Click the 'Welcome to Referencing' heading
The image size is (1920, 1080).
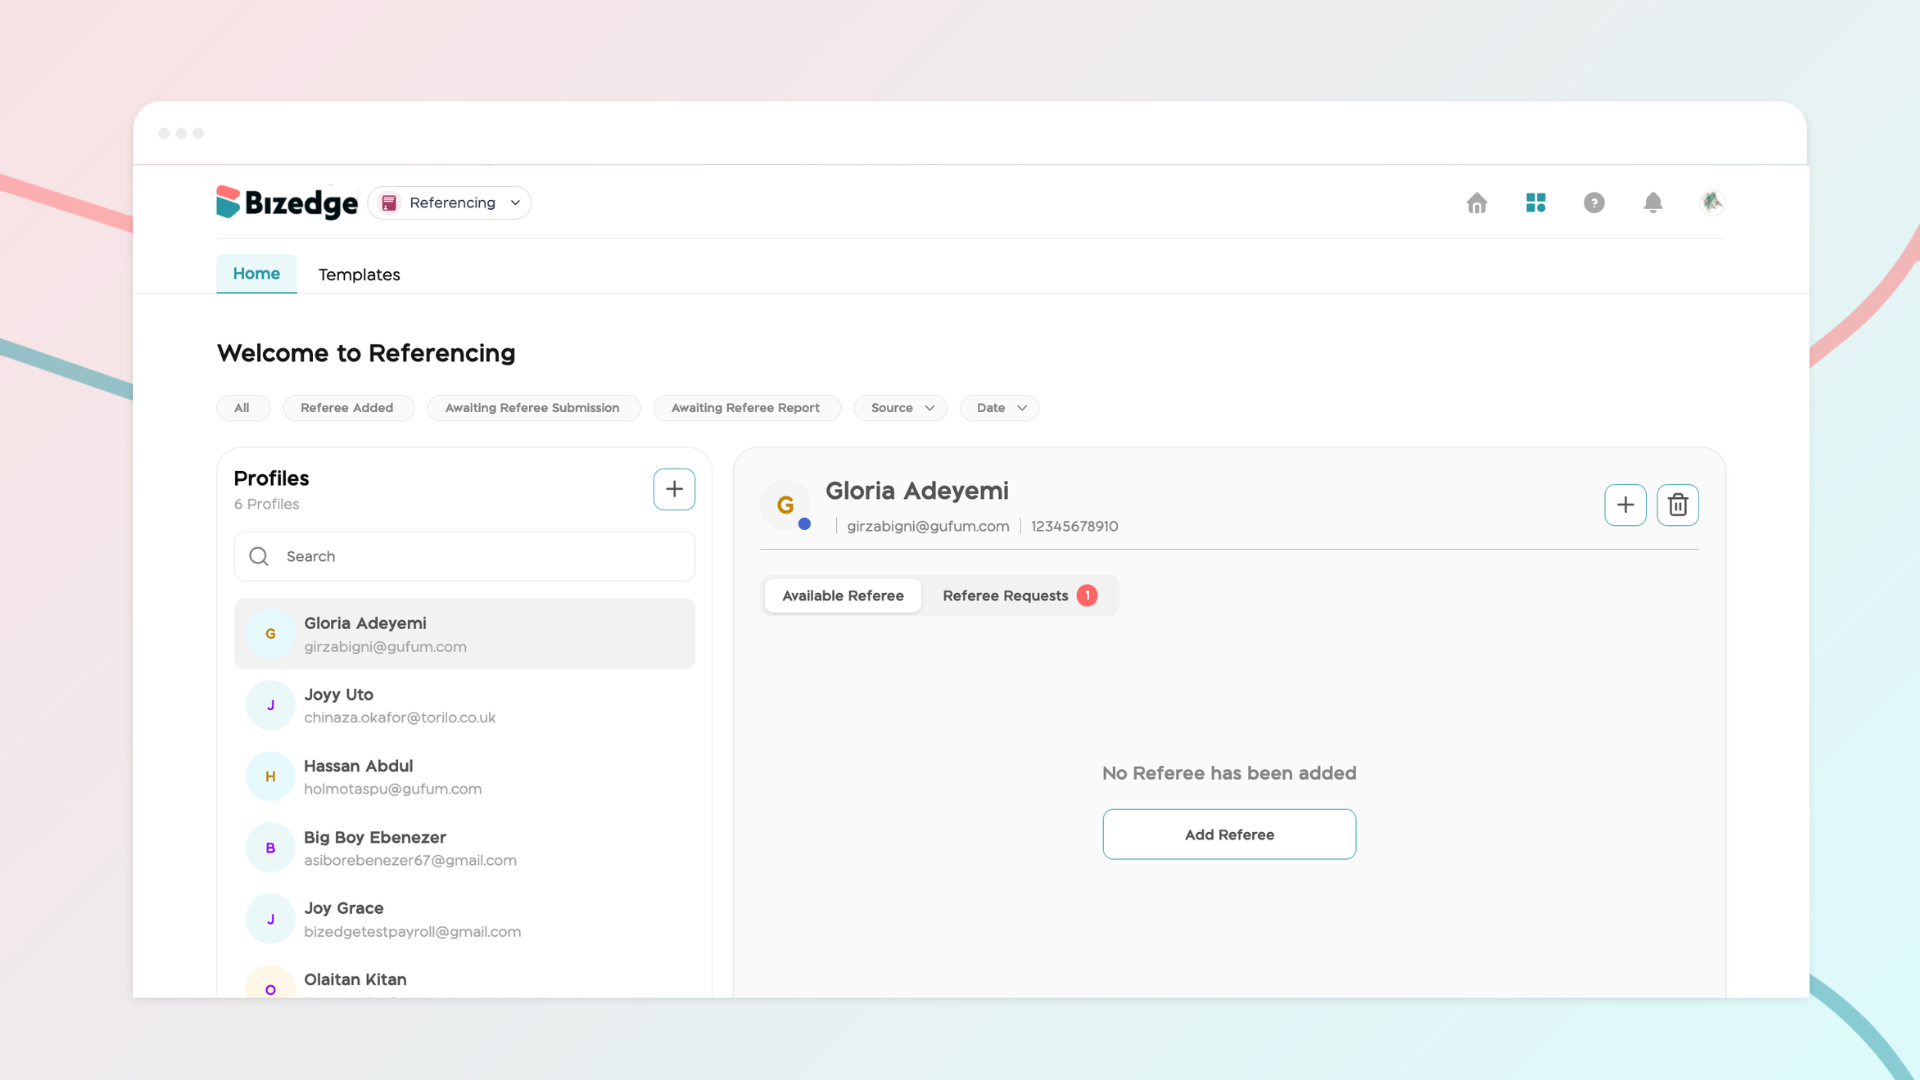(366, 353)
